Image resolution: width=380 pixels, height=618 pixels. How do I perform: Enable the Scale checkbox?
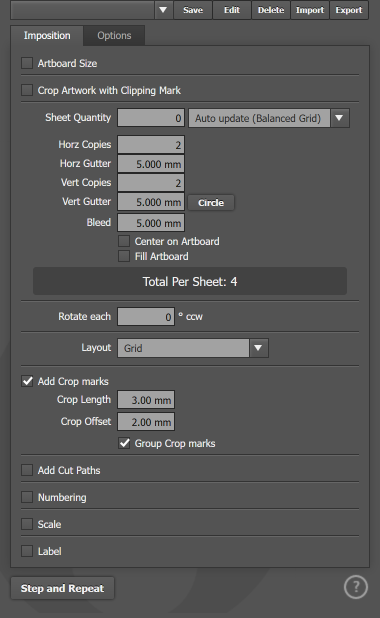27,524
